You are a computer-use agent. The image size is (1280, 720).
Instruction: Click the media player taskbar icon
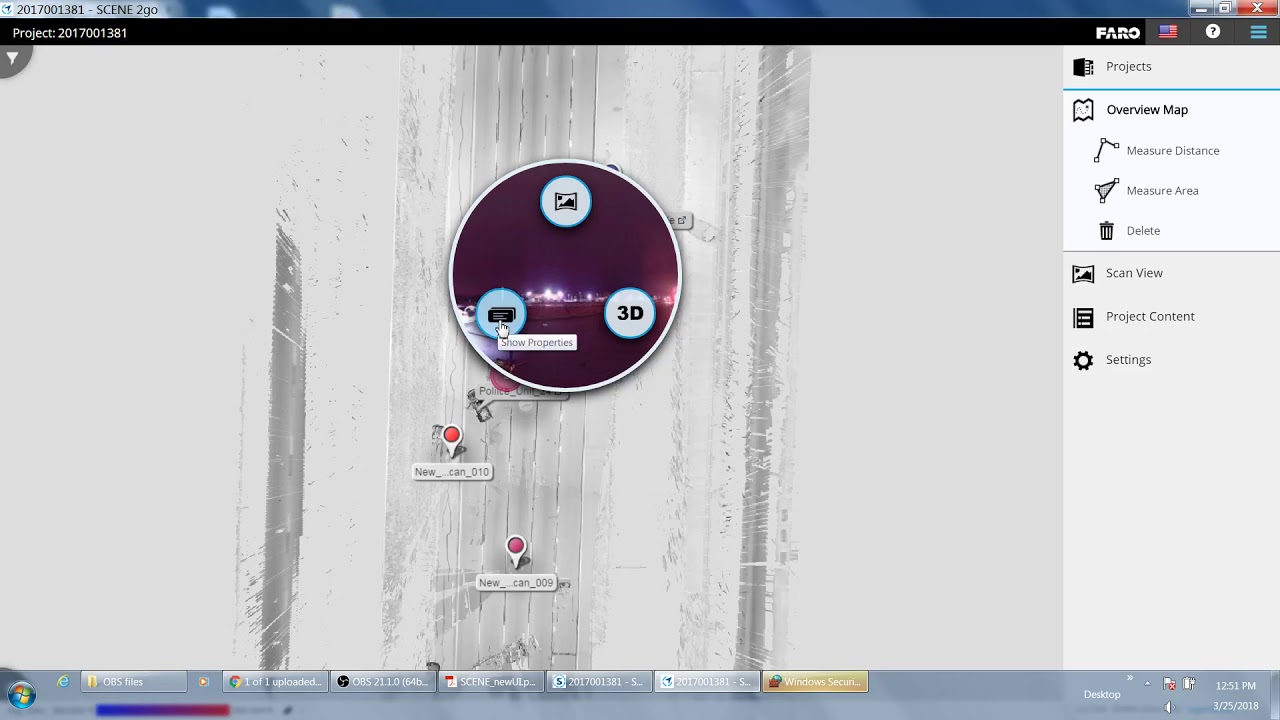(204, 682)
